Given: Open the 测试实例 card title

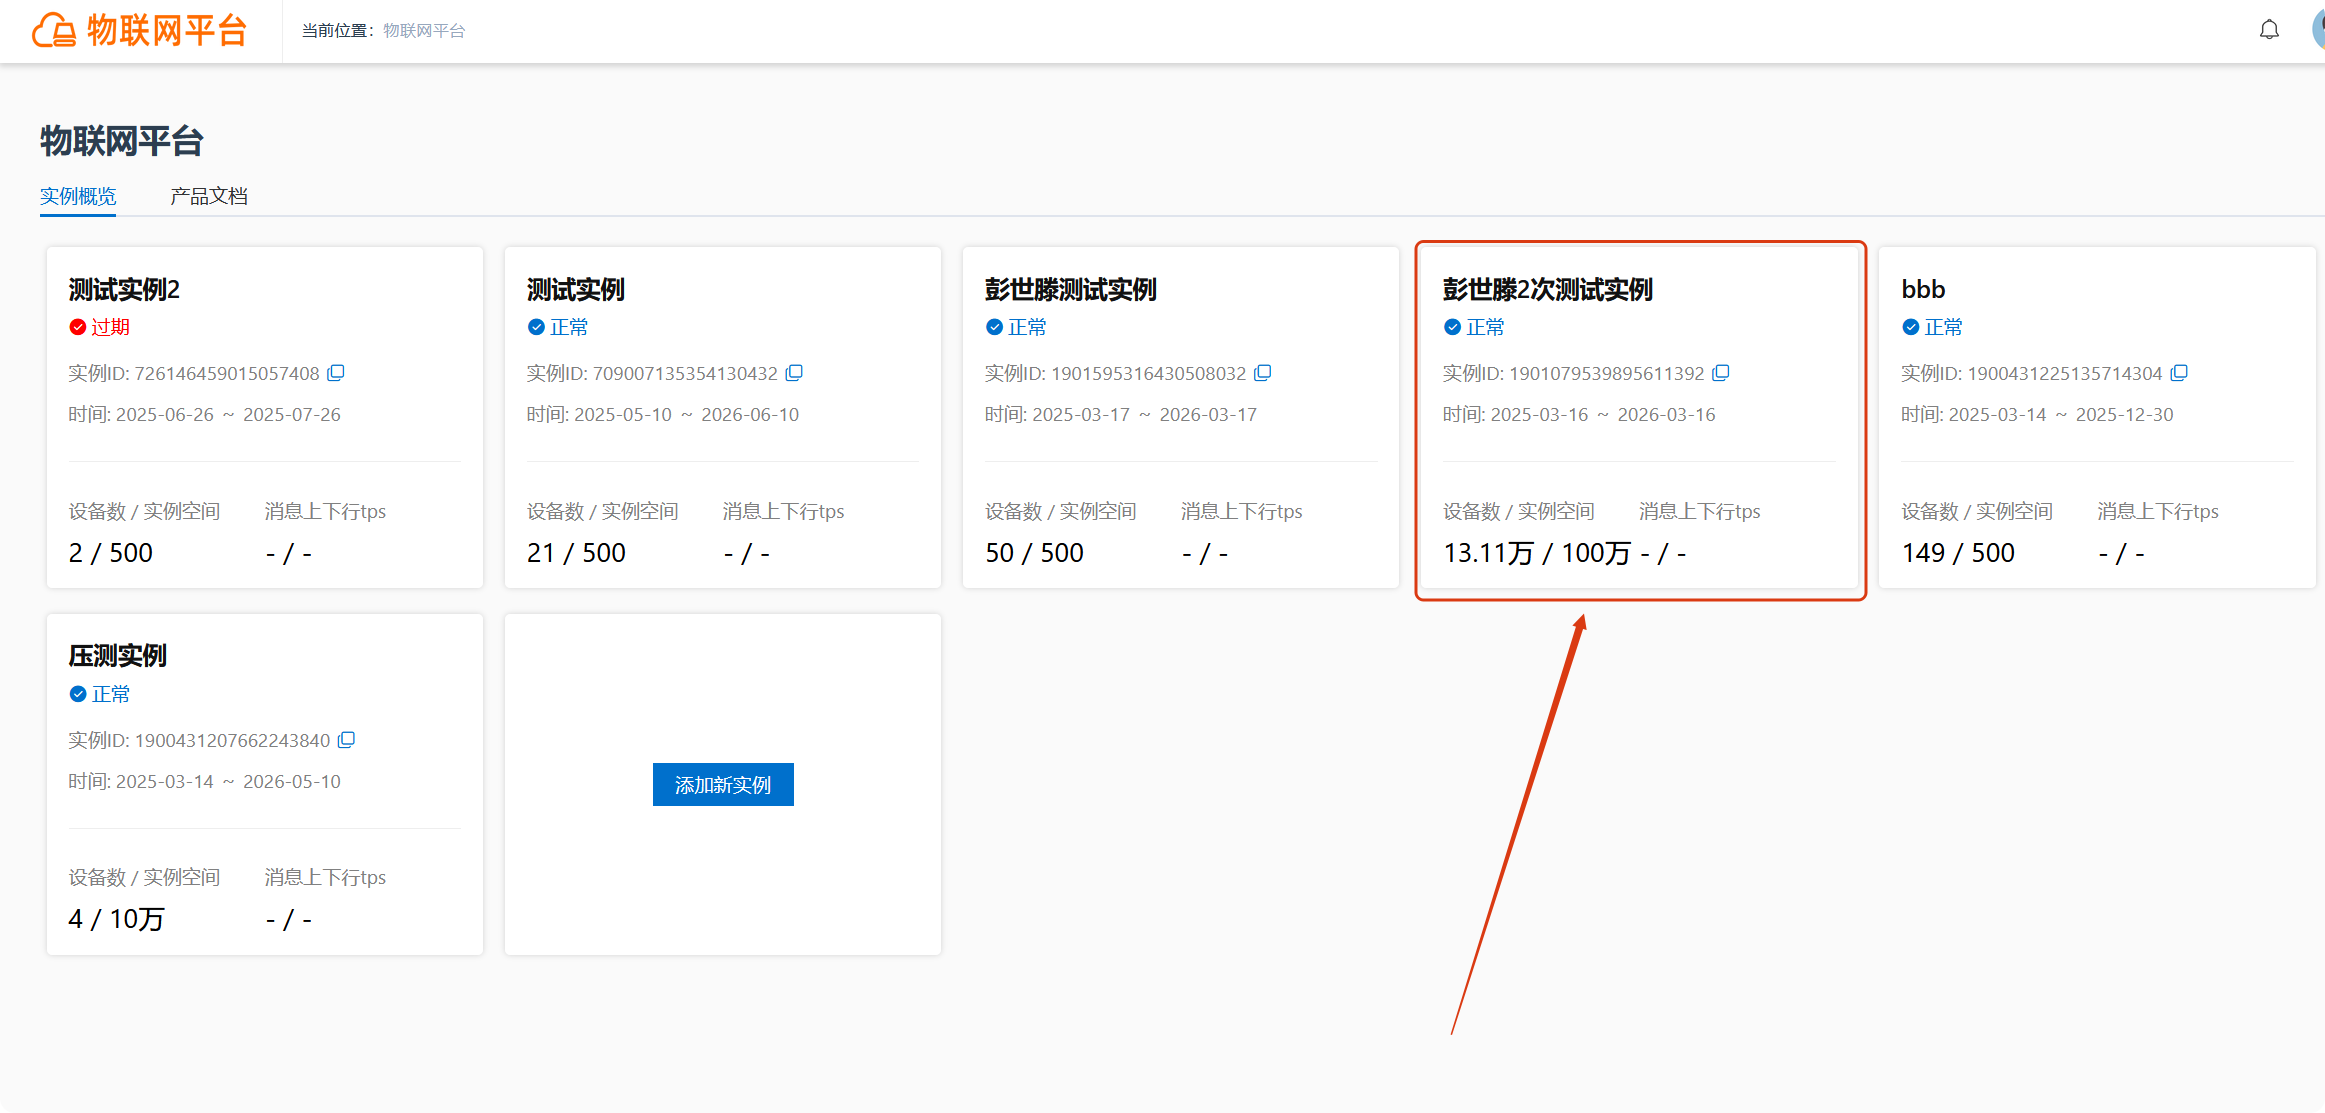Looking at the screenshot, I should coord(575,290).
